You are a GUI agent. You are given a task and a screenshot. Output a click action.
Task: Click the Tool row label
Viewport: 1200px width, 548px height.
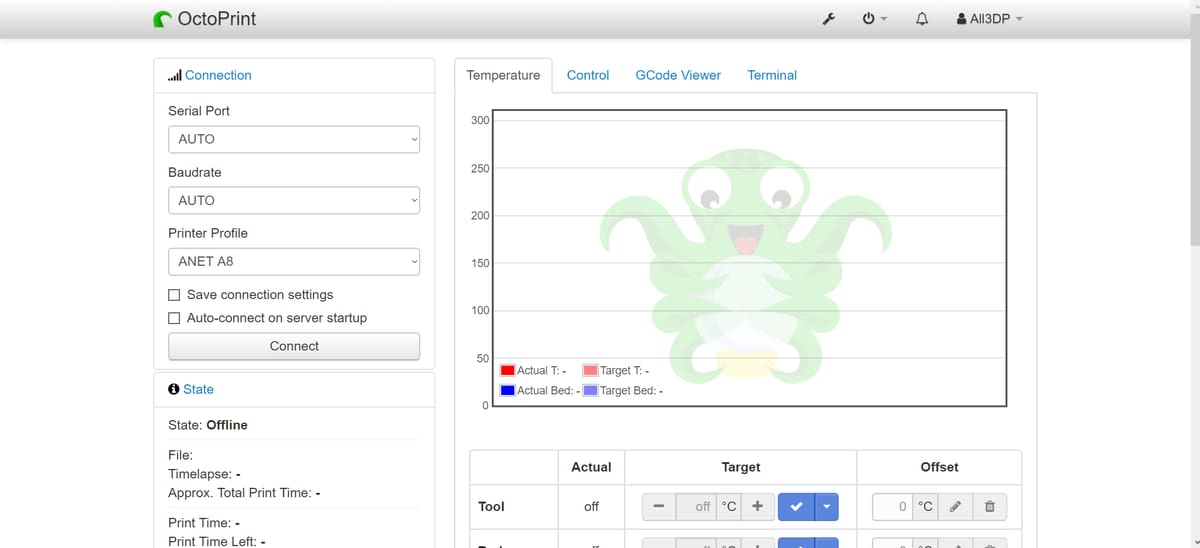pos(492,507)
